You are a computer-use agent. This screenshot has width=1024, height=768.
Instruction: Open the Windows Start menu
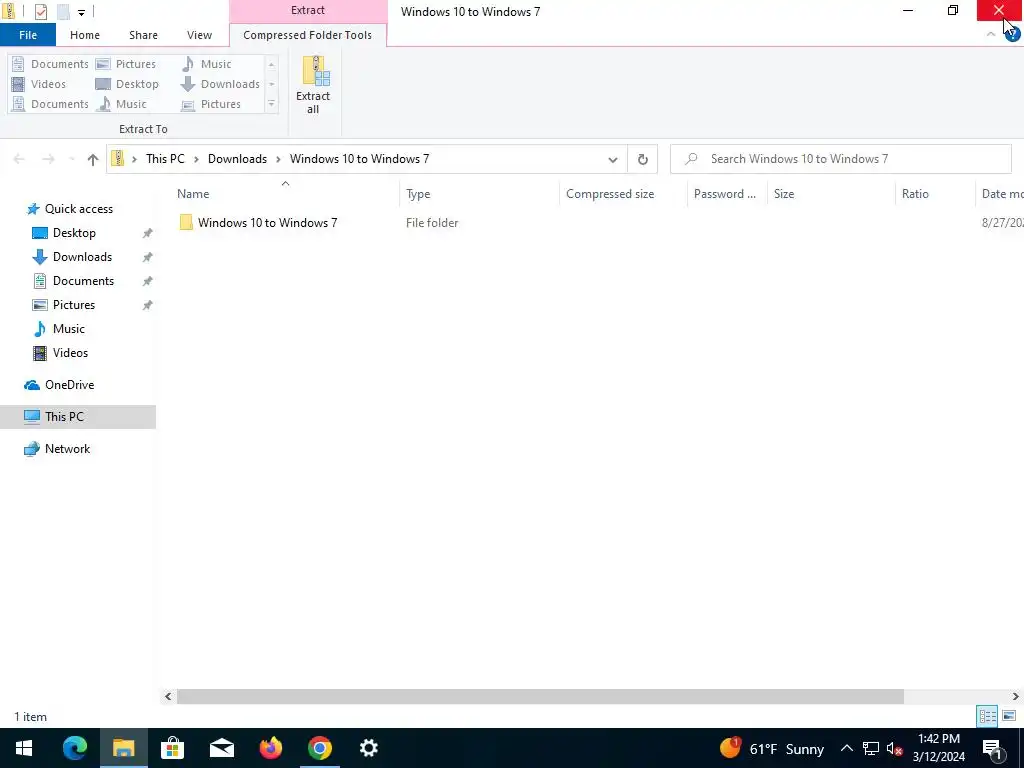[24, 748]
